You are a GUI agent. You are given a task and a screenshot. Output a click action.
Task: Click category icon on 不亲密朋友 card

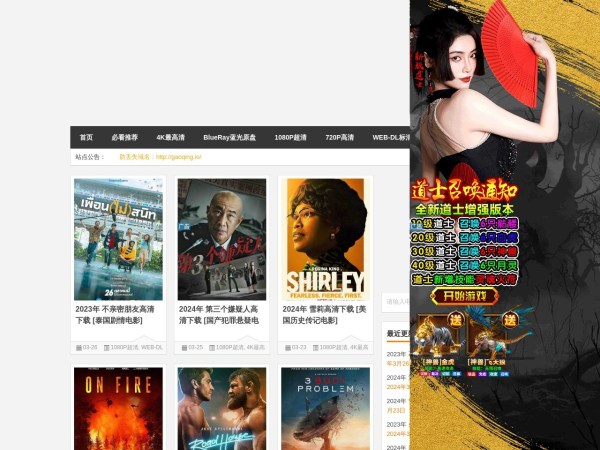[107, 348]
